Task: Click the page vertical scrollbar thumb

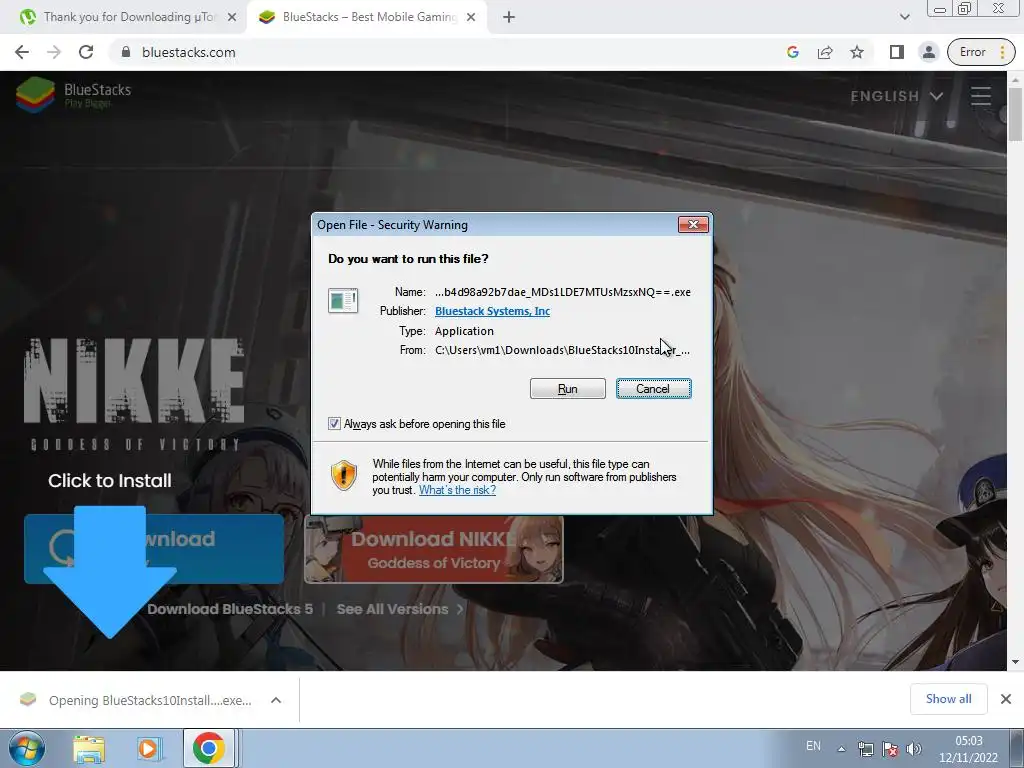Action: [1015, 113]
